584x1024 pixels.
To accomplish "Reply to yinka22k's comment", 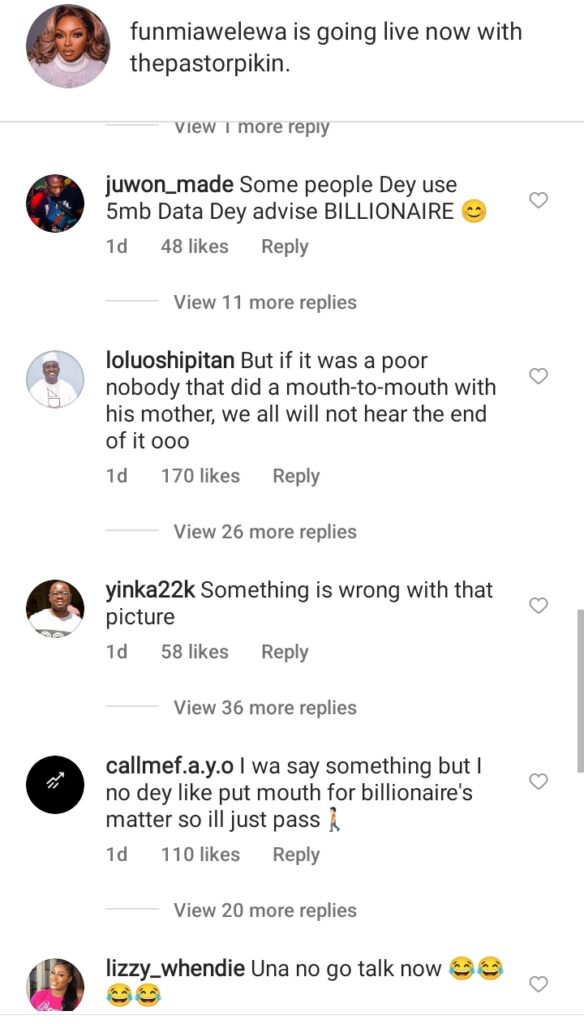I will tap(285, 652).
